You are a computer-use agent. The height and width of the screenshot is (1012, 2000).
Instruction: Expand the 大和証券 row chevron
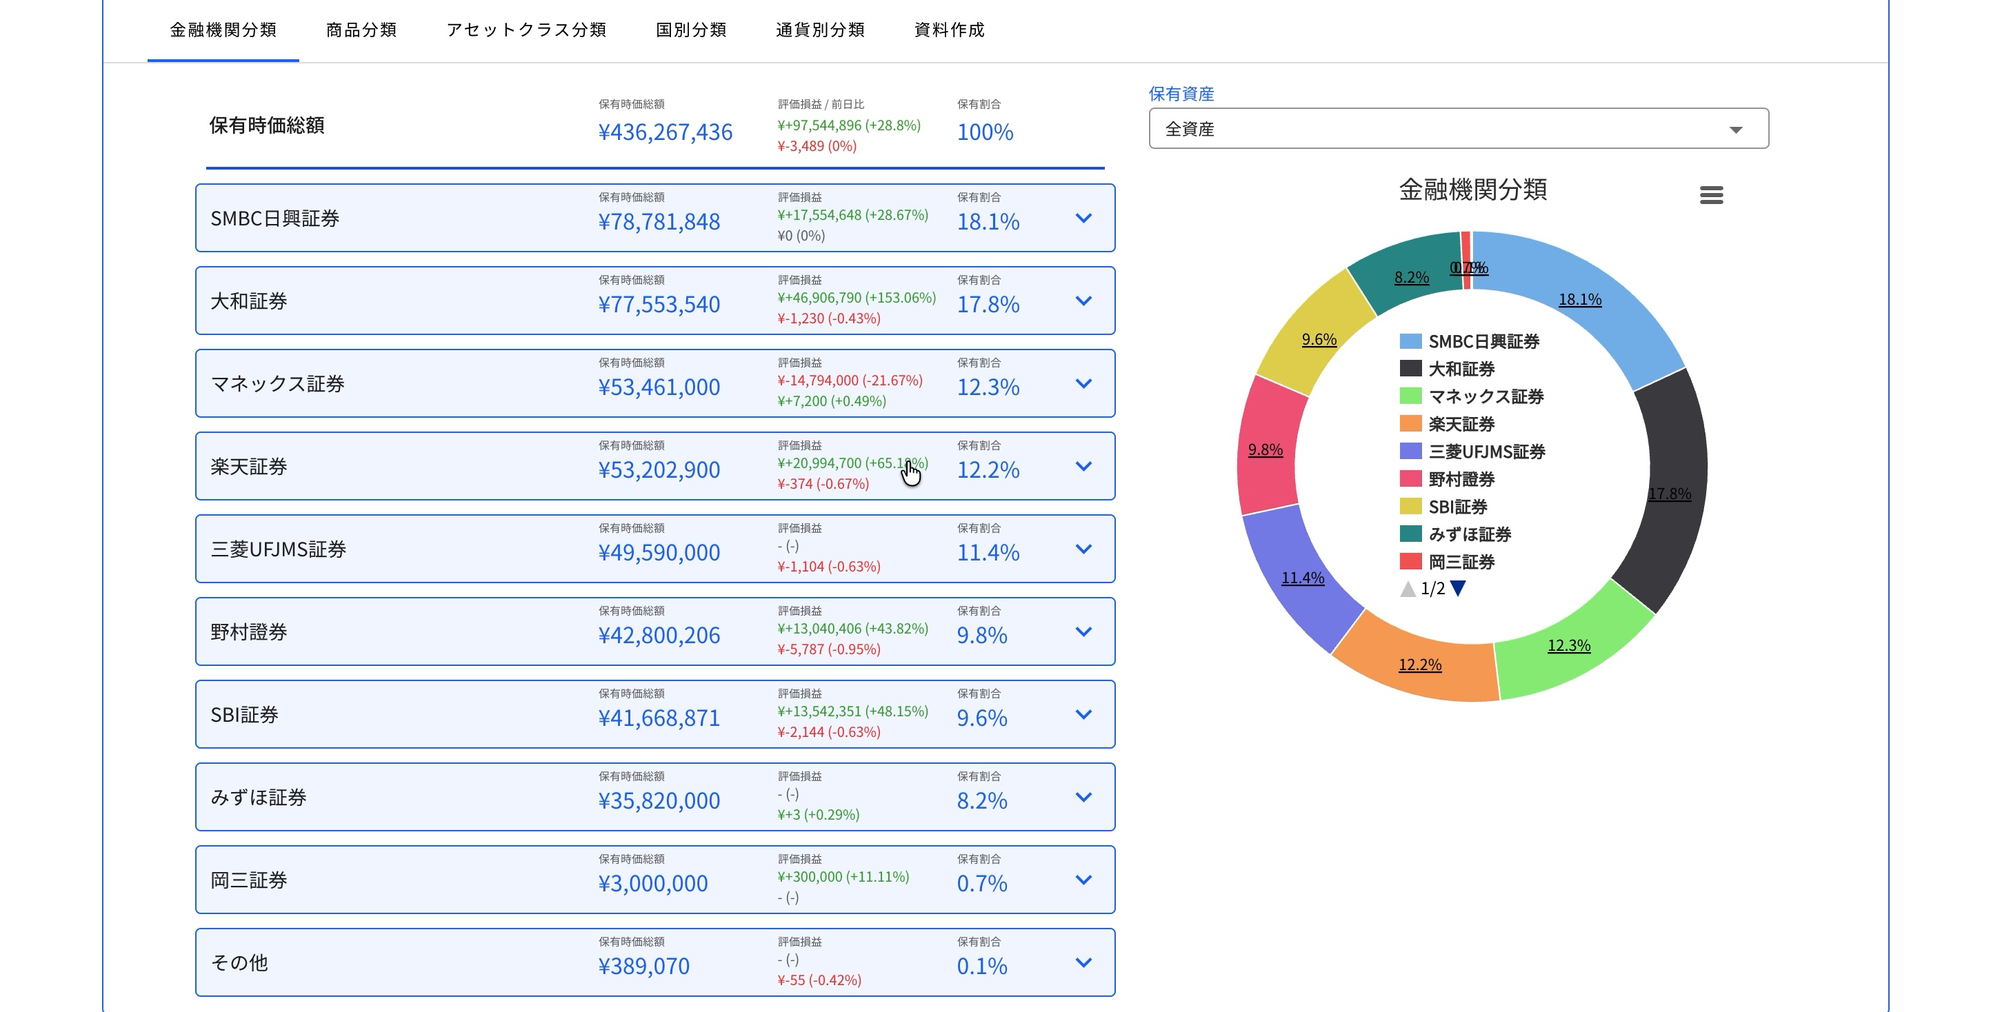pos(1083,301)
